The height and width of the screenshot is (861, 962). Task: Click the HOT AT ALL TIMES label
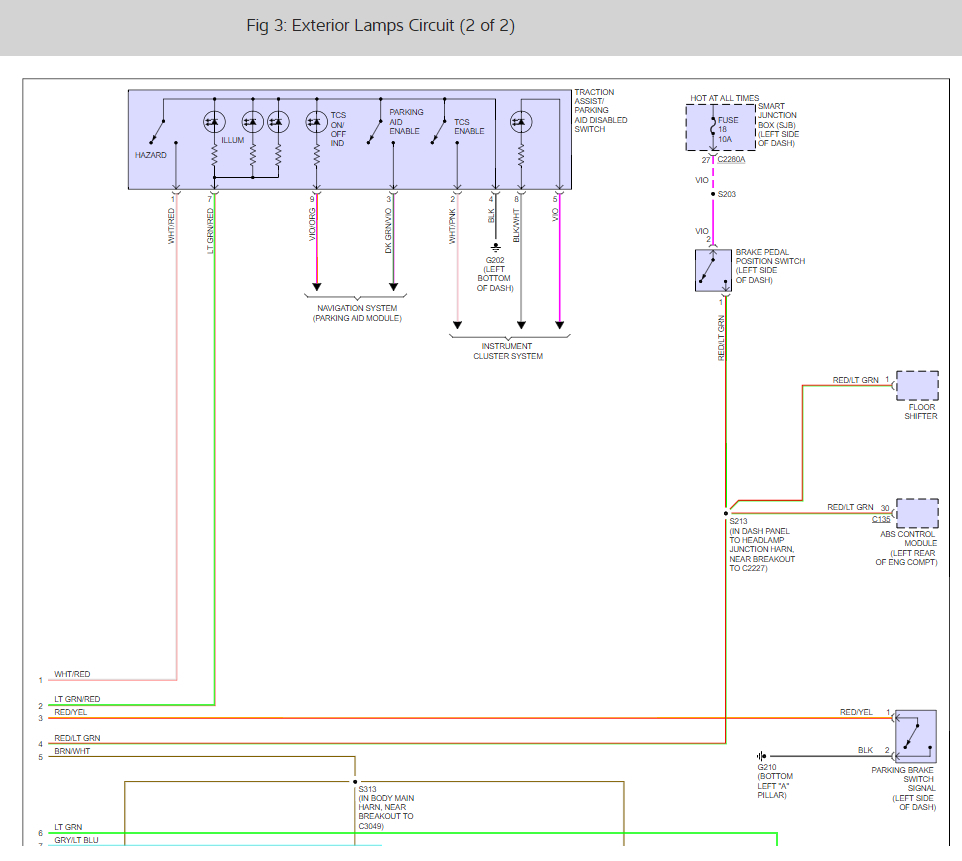(x=725, y=98)
